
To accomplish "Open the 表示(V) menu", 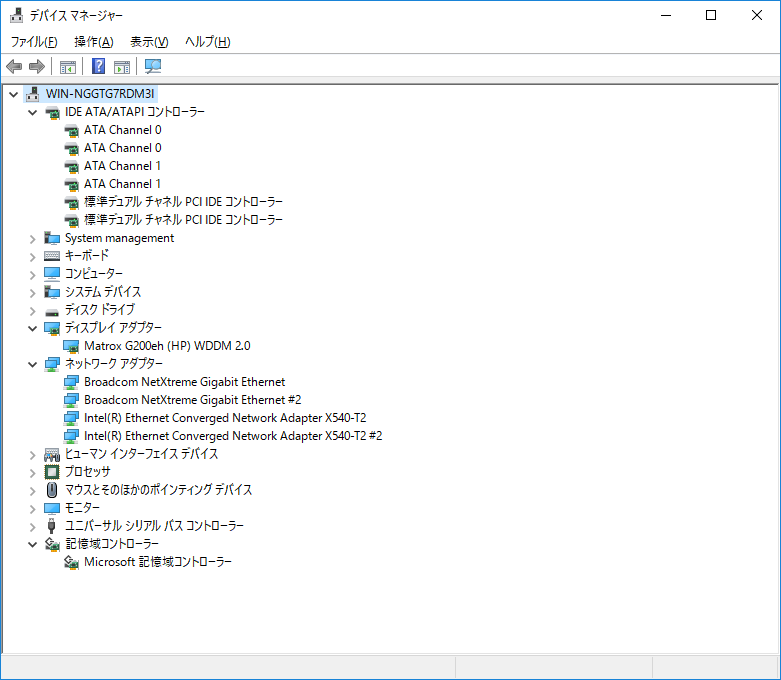I will tap(149, 42).
